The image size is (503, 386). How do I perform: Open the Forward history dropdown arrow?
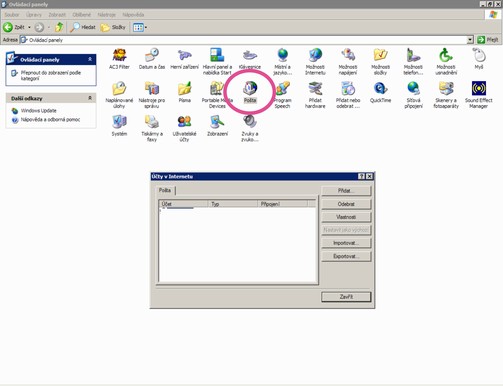pyautogui.click(x=49, y=27)
